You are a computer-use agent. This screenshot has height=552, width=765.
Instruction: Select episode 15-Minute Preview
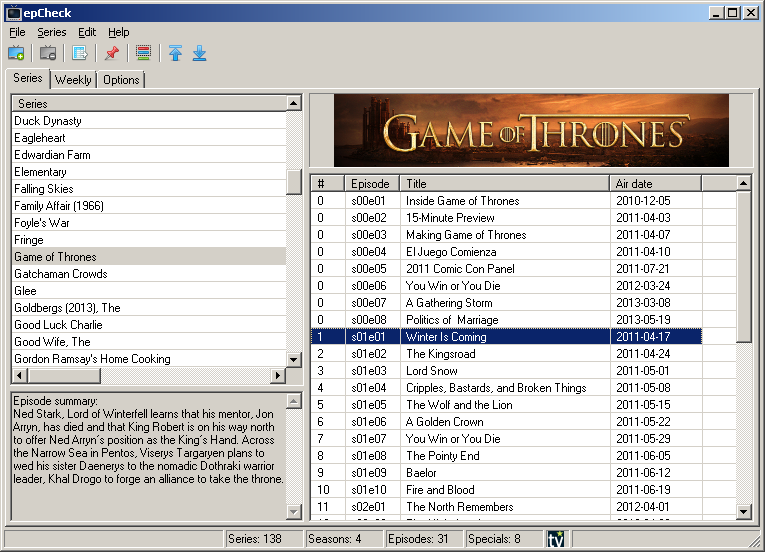point(506,218)
